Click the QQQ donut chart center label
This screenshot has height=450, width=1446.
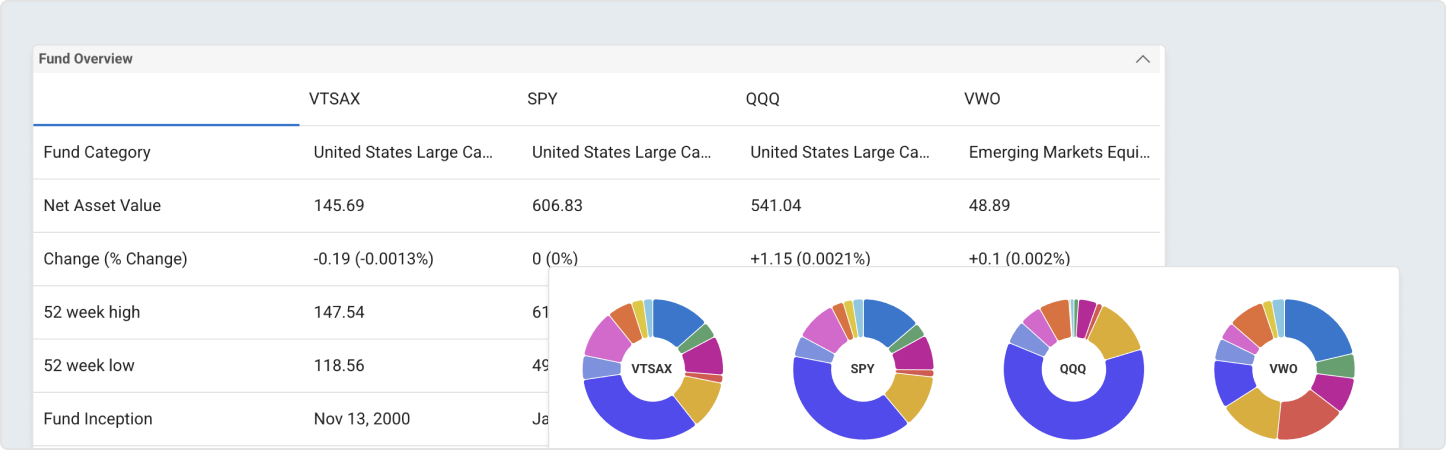(1073, 369)
